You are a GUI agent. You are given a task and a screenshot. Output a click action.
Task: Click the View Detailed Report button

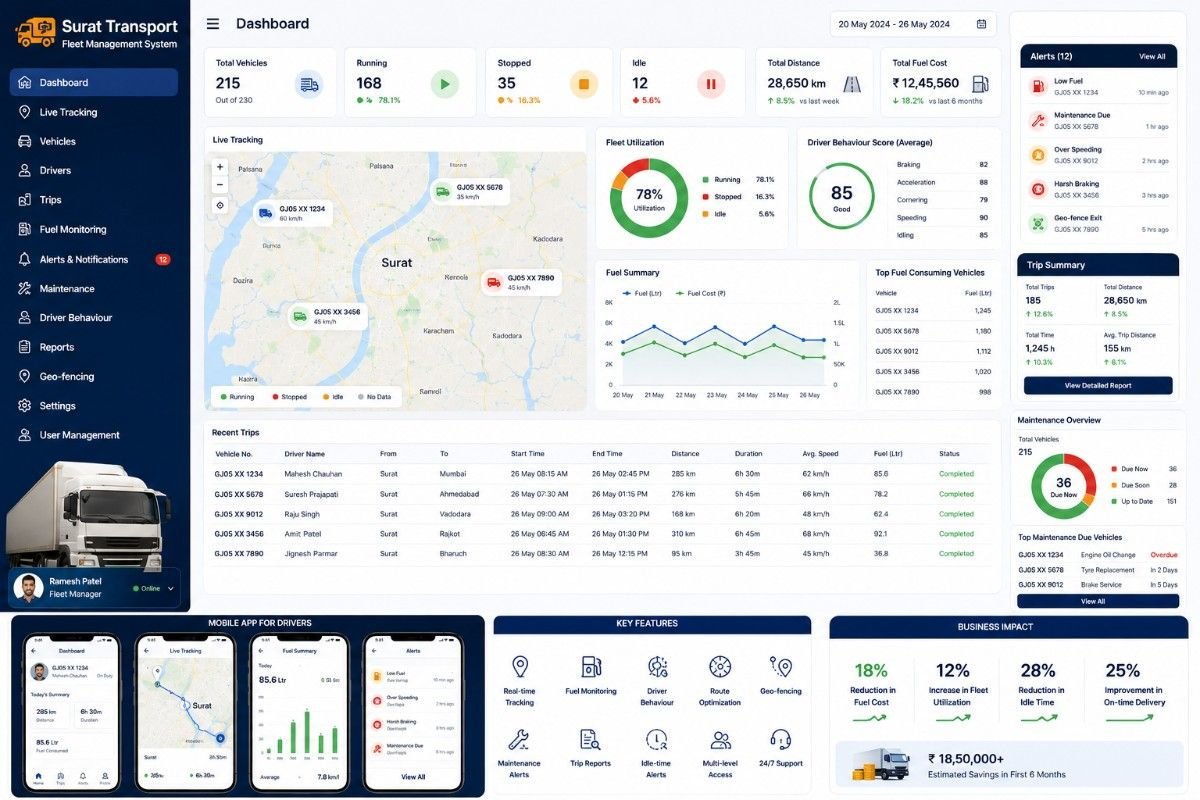[x=1098, y=385]
